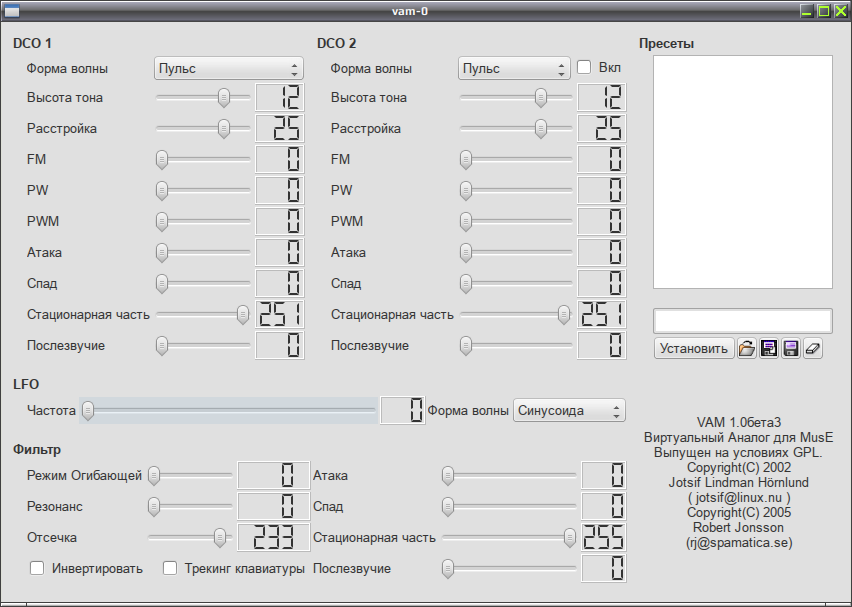Viewport: 852px width, 607px height.
Task: Click DCO 1 PWM slider handle
Action: 162,222
